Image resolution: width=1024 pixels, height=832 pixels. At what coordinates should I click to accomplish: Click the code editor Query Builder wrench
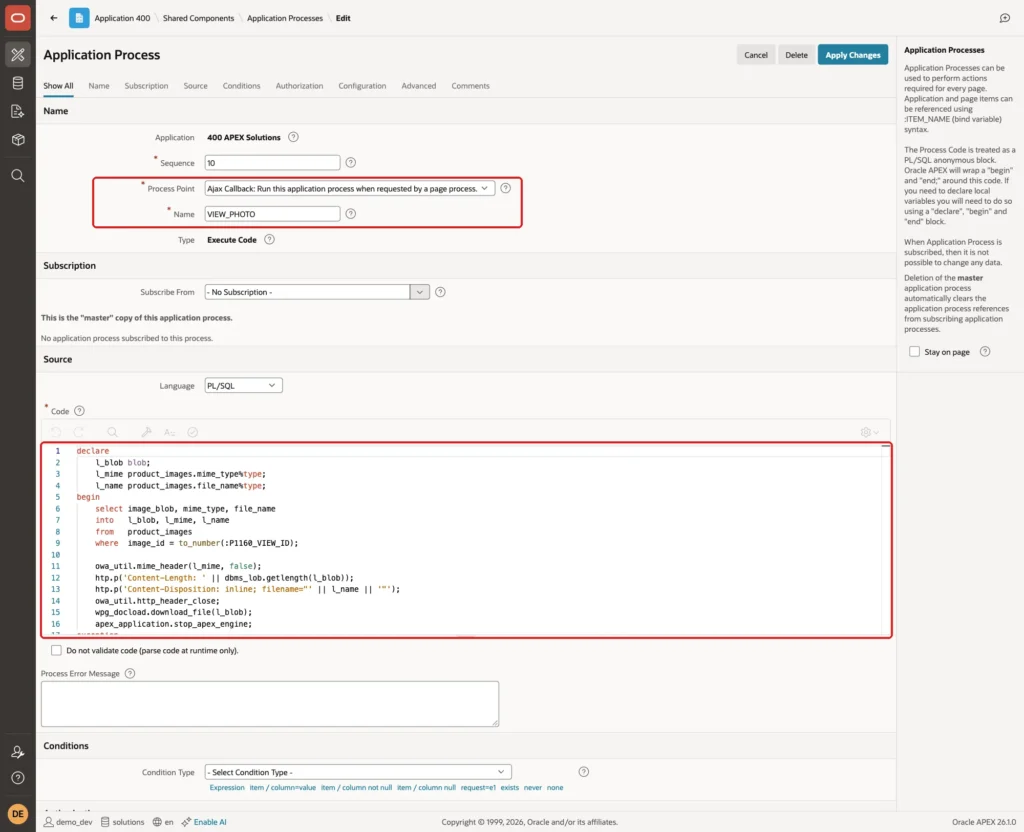coord(146,432)
